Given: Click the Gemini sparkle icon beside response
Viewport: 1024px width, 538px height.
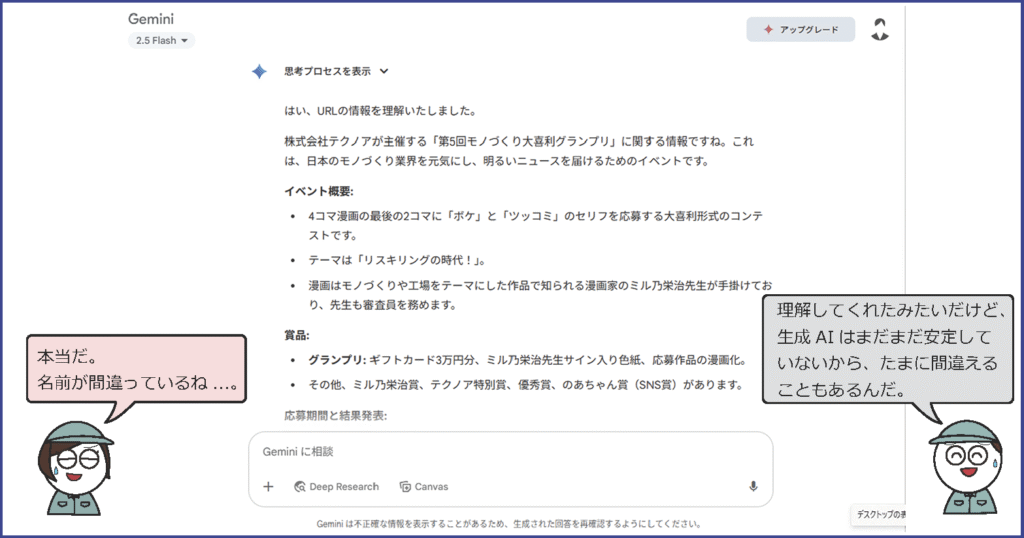Looking at the screenshot, I should (x=259, y=71).
